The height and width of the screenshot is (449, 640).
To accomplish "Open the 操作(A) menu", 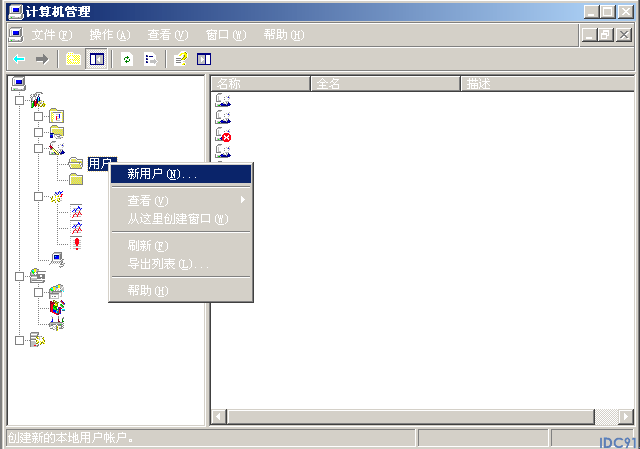I will coord(110,35).
